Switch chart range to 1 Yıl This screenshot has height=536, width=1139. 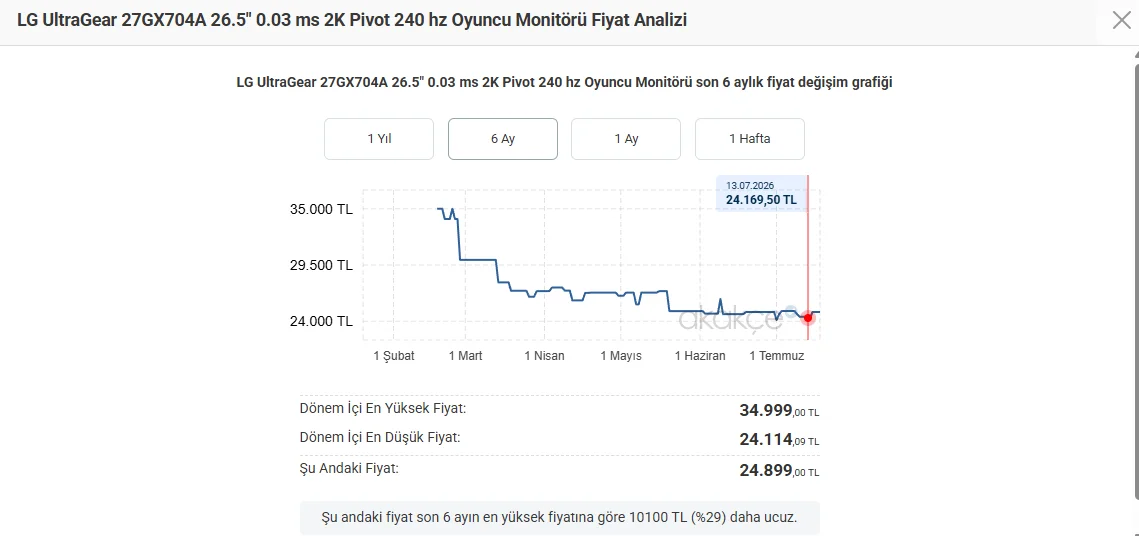[x=379, y=139]
